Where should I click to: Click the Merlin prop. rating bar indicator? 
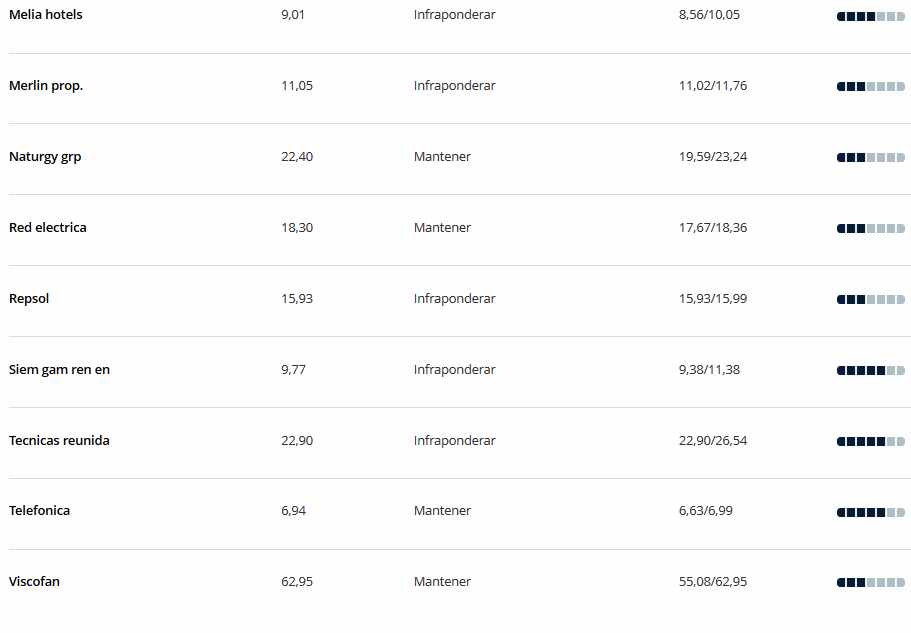pyautogui.click(x=870, y=87)
